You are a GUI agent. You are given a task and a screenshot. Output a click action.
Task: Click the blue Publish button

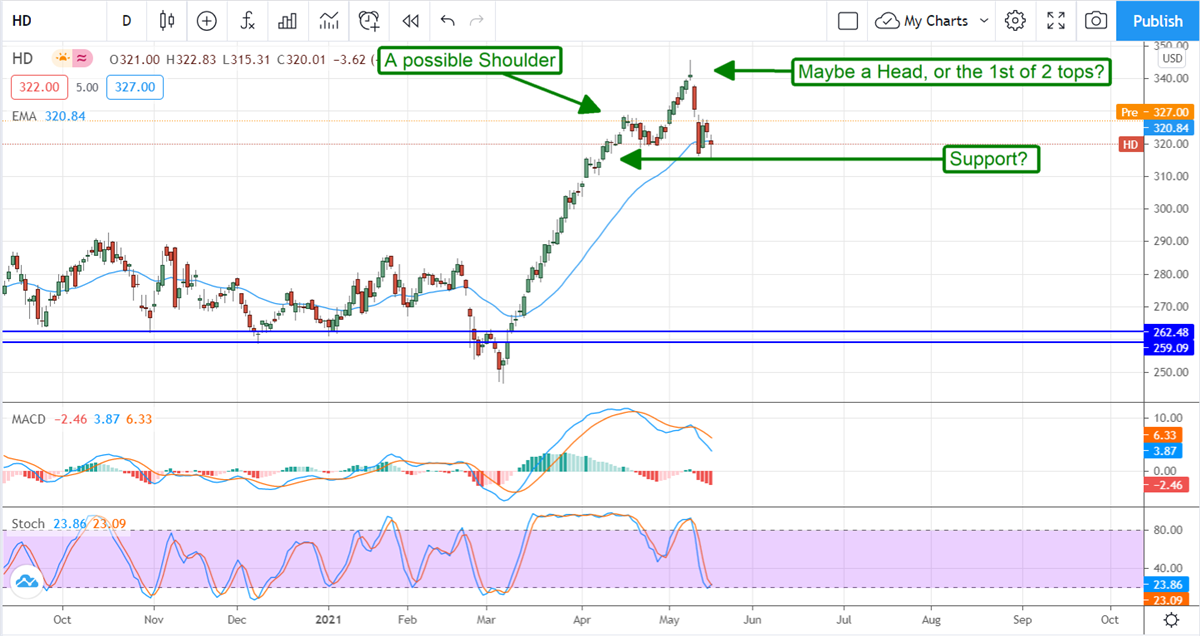tap(1158, 20)
